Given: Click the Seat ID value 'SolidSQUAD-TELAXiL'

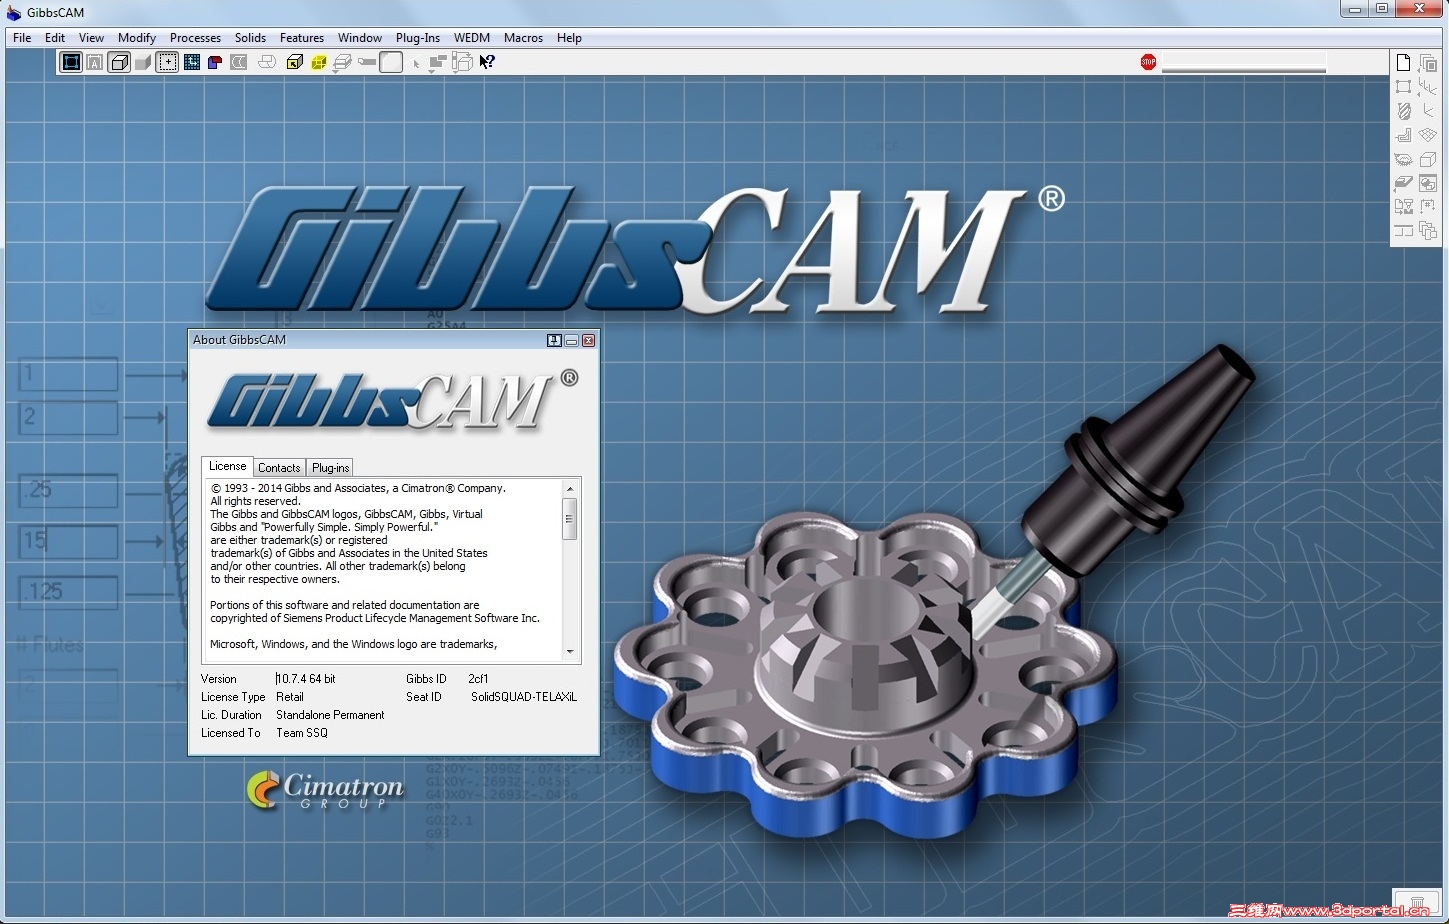Looking at the screenshot, I should [524, 697].
